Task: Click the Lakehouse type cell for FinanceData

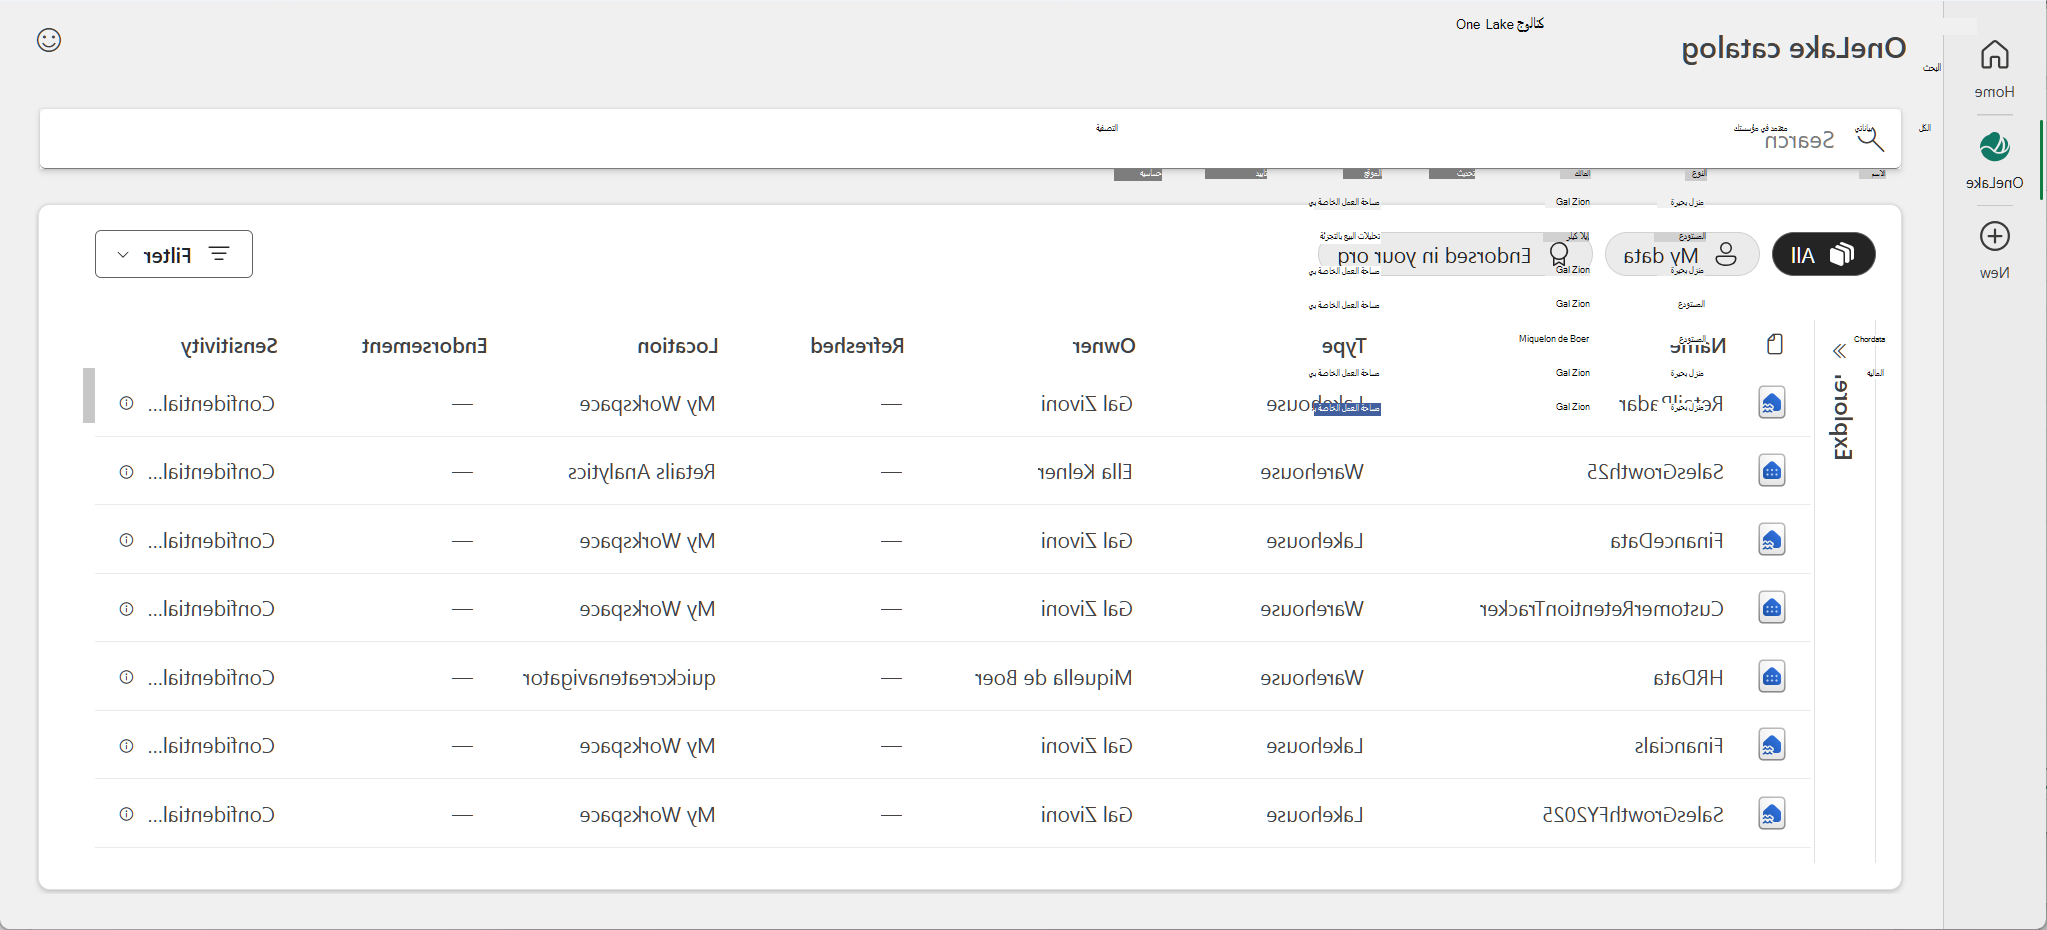Action: pyautogui.click(x=1315, y=541)
